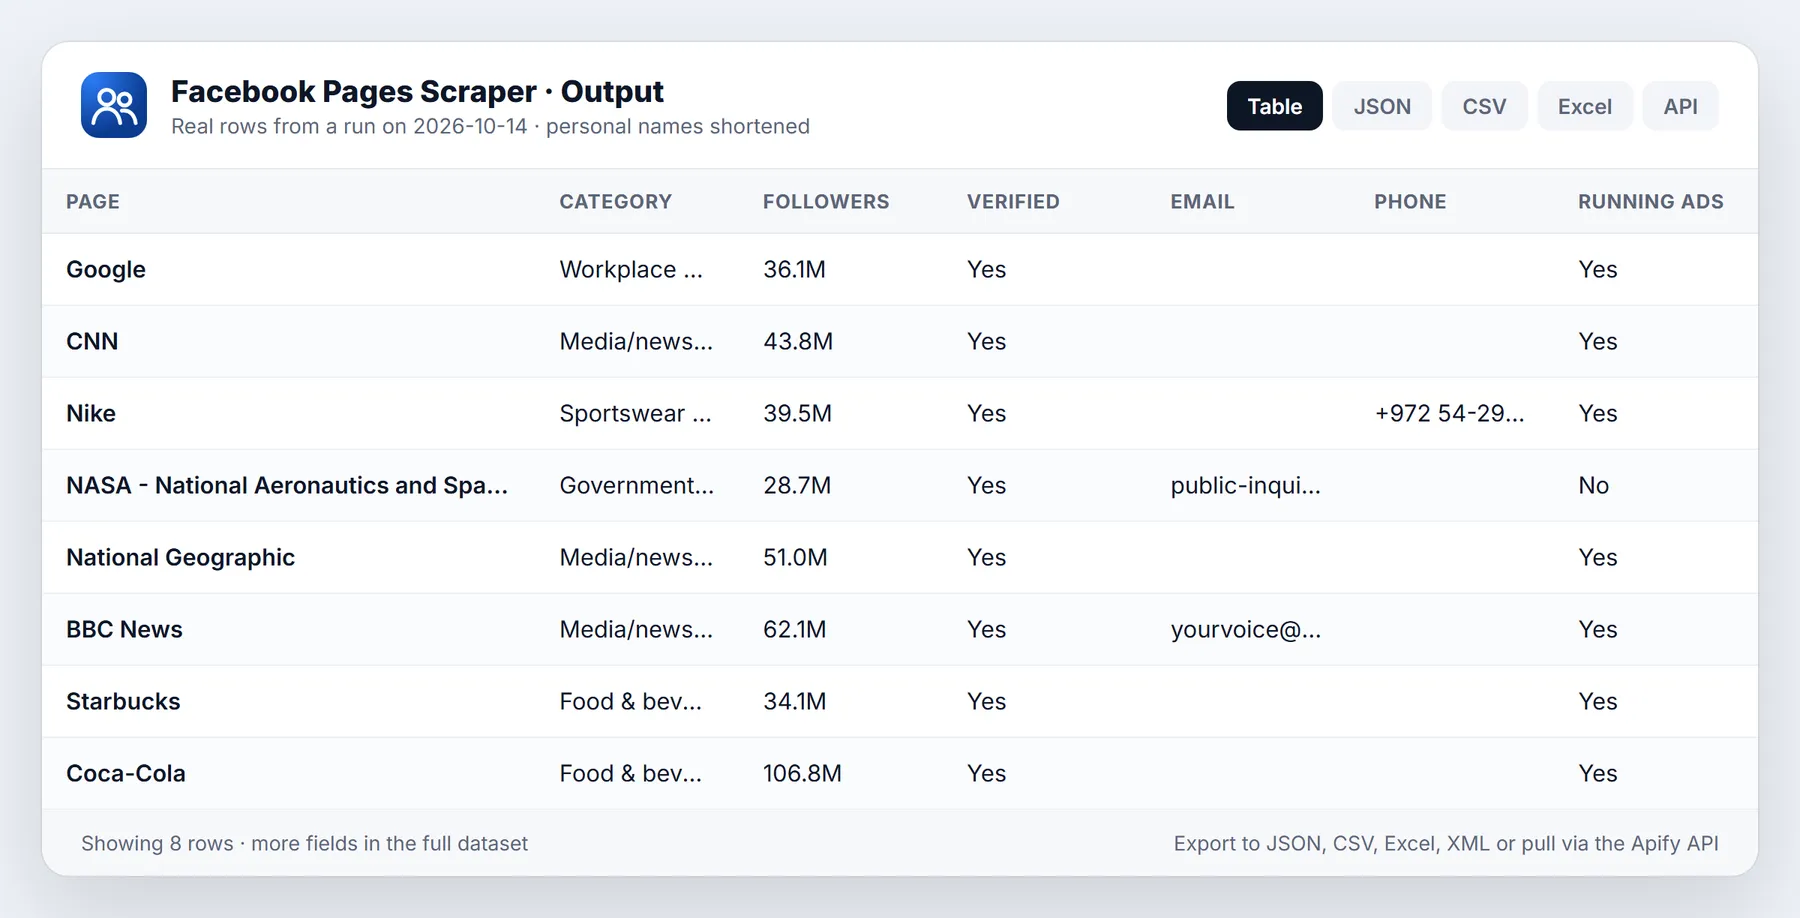Image resolution: width=1800 pixels, height=918 pixels.
Task: Click the run date subtitle text
Action: [490, 127]
